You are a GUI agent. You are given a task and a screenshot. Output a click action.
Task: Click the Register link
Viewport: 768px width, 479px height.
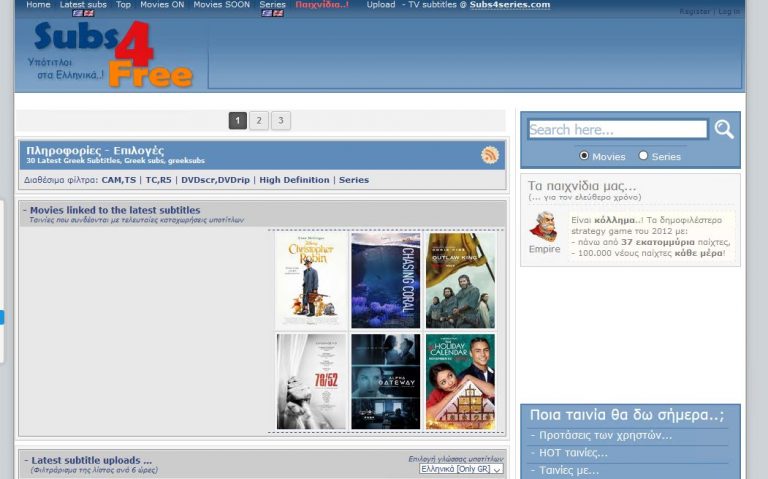point(694,11)
